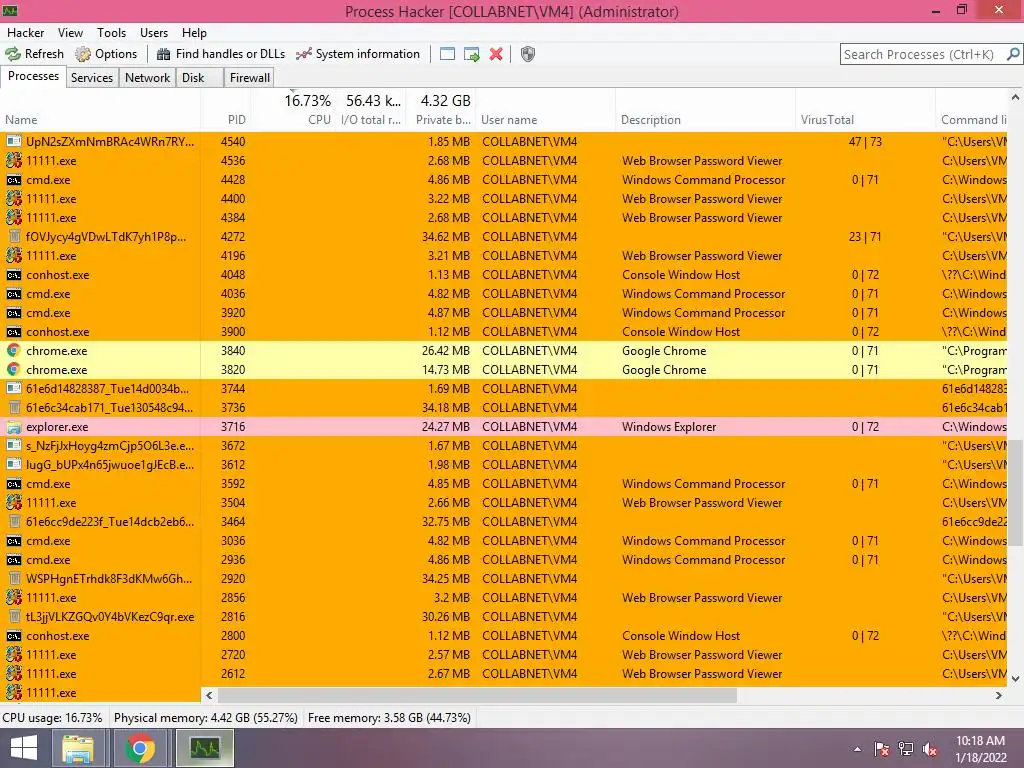Click icon of WSPHgnETrhdk8F3dKMw6Gh process
The image size is (1024, 768).
tap(14, 579)
